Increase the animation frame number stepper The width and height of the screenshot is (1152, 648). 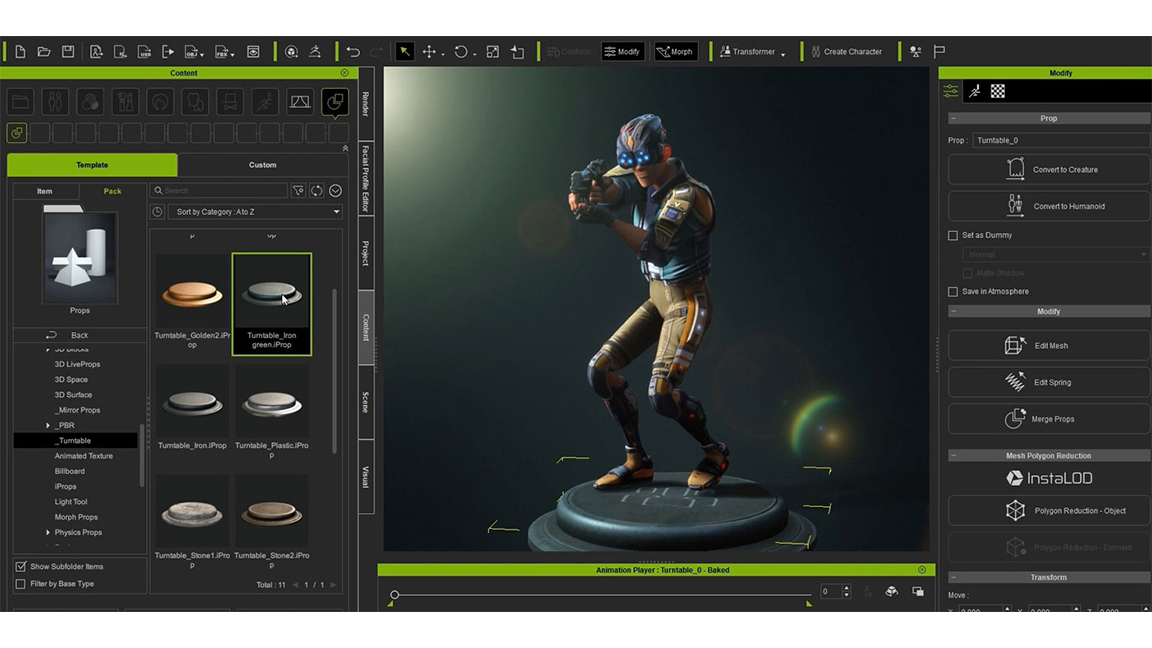(x=846, y=588)
